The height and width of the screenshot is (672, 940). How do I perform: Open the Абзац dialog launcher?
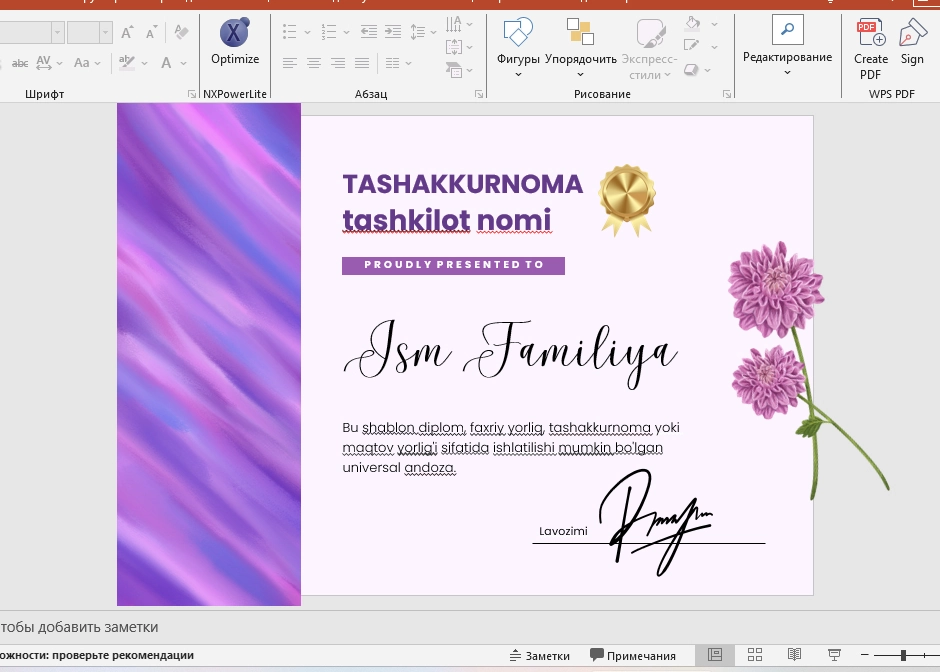pyautogui.click(x=479, y=94)
